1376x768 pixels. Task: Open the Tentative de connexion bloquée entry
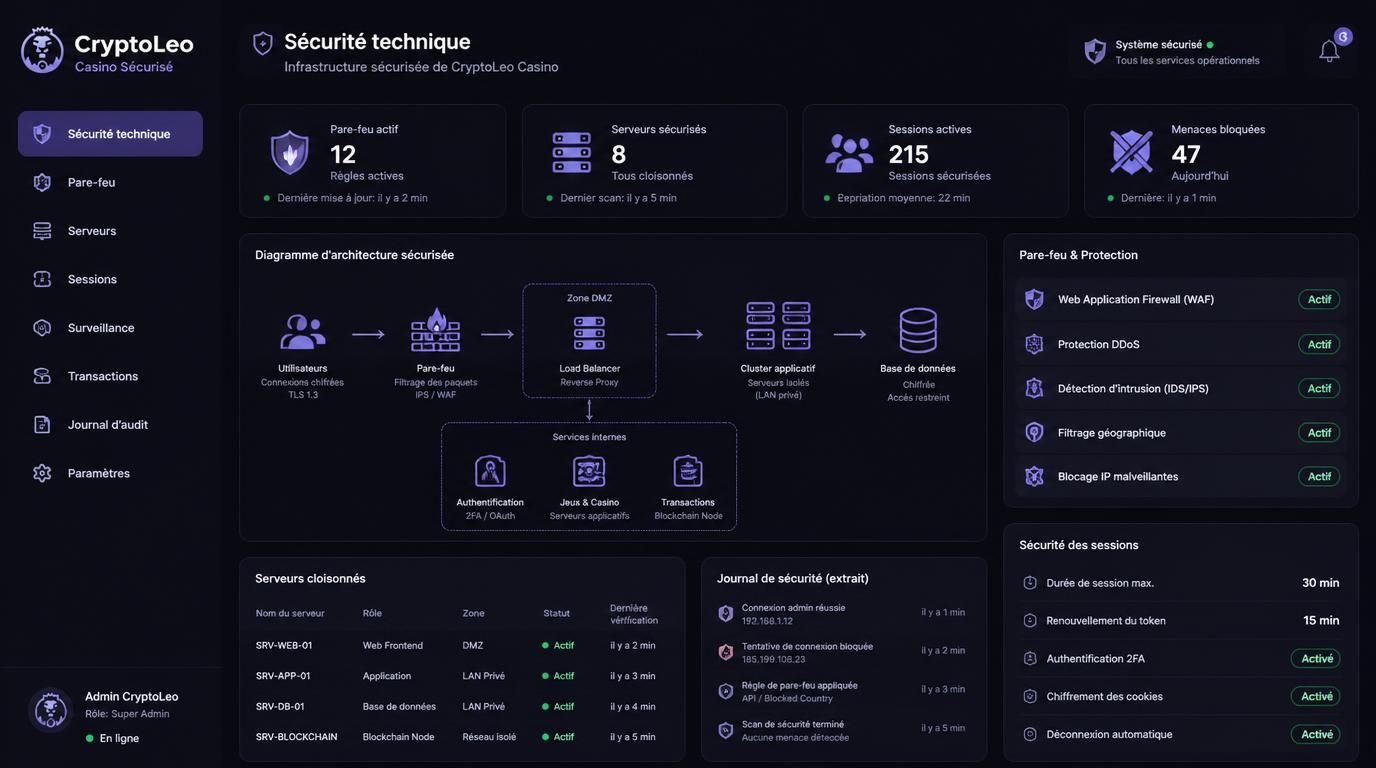[x=842, y=652]
